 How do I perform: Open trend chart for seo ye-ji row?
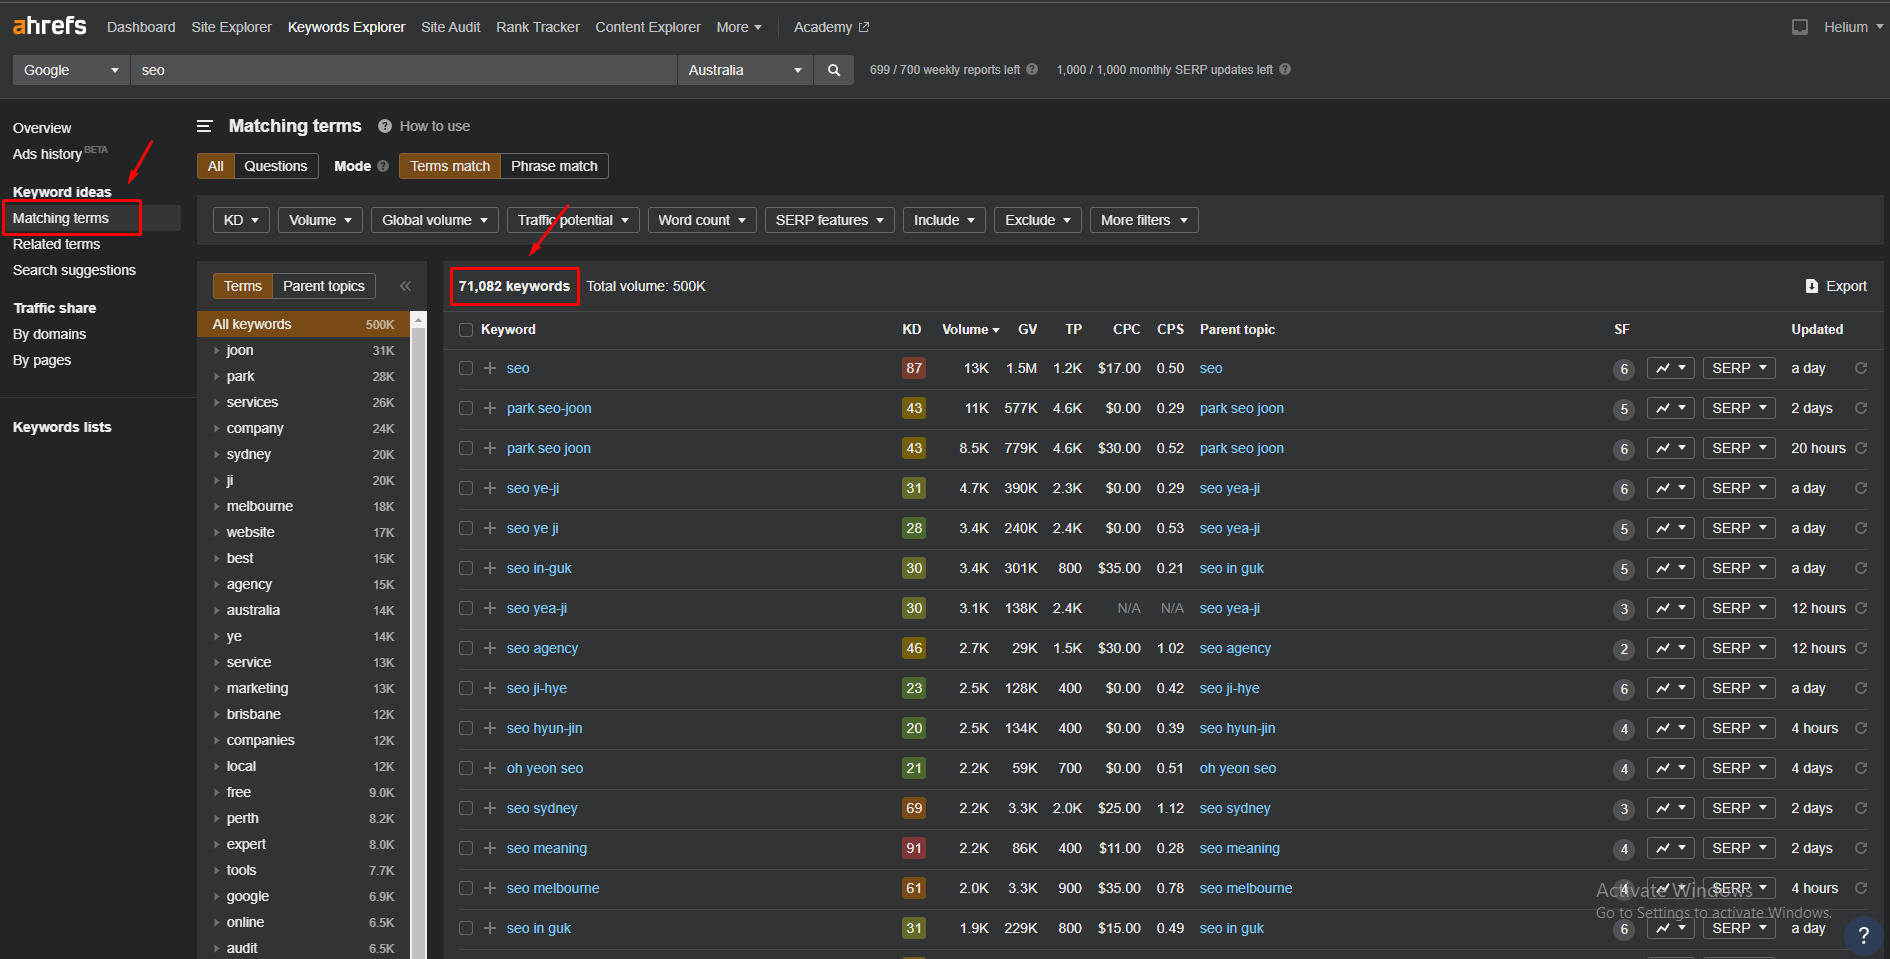[x=1671, y=488]
